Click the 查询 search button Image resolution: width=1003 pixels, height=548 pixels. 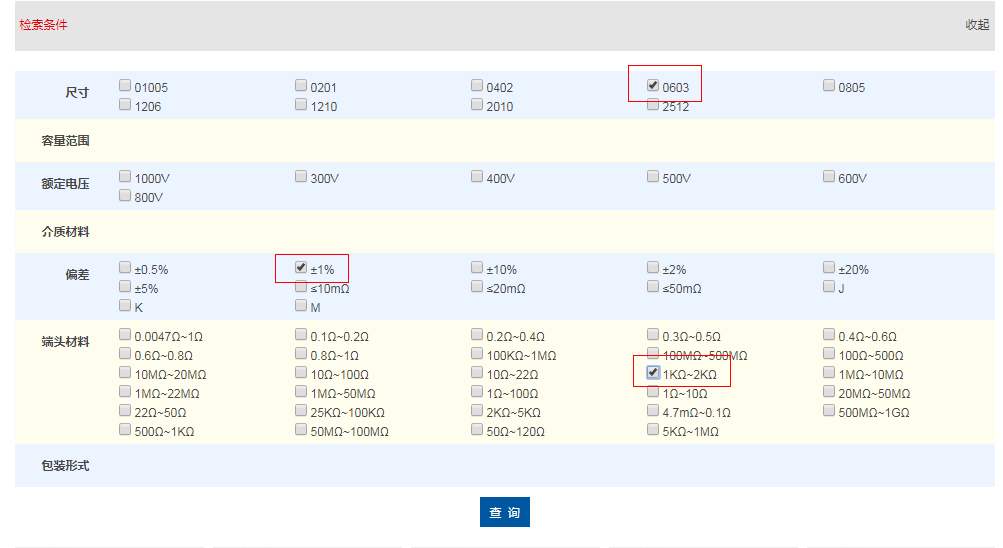pos(504,512)
